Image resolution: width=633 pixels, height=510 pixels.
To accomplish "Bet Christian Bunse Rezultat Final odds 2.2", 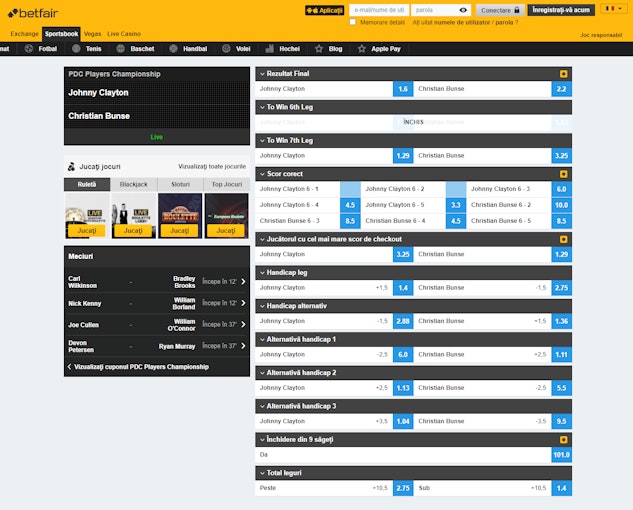I will point(562,89).
